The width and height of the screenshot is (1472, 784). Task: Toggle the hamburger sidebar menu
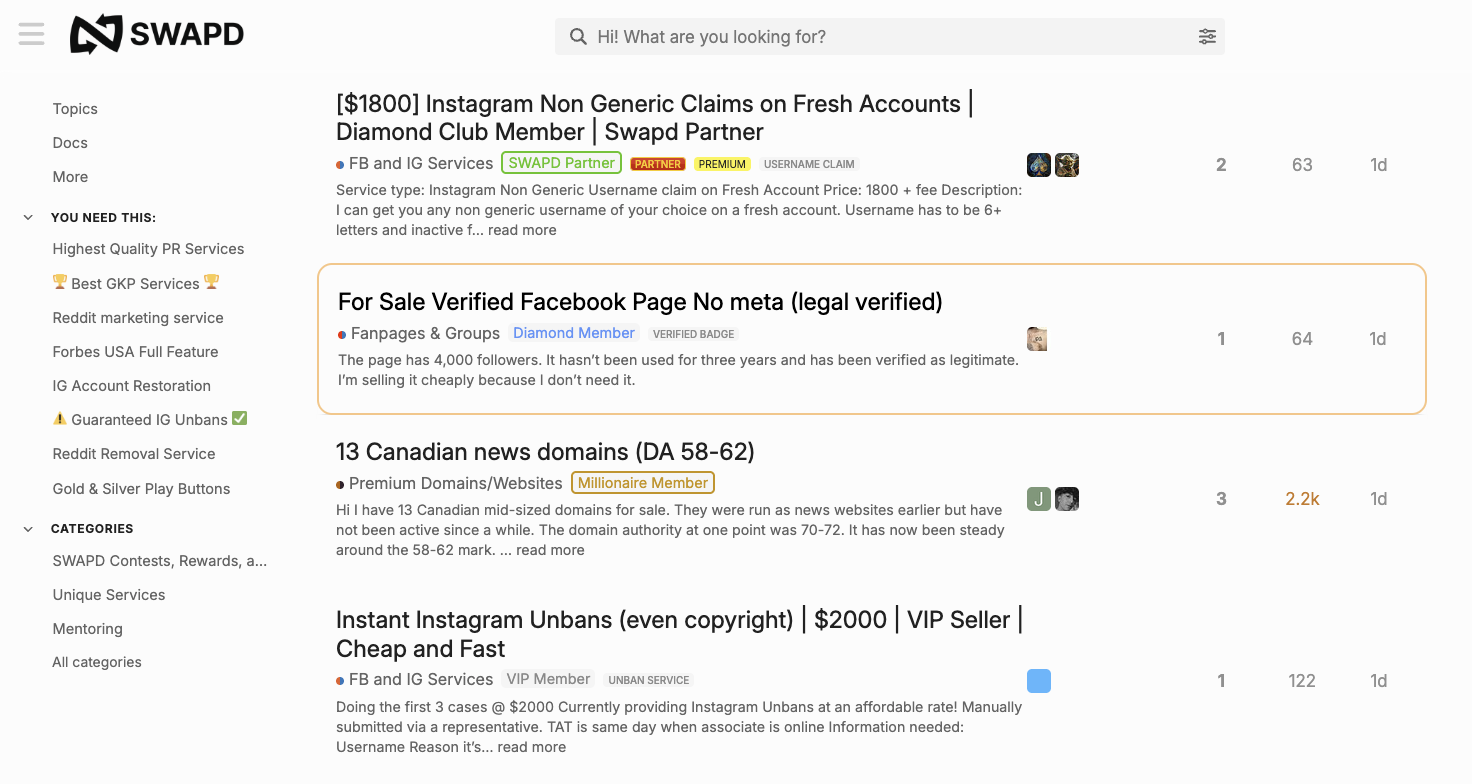32,35
